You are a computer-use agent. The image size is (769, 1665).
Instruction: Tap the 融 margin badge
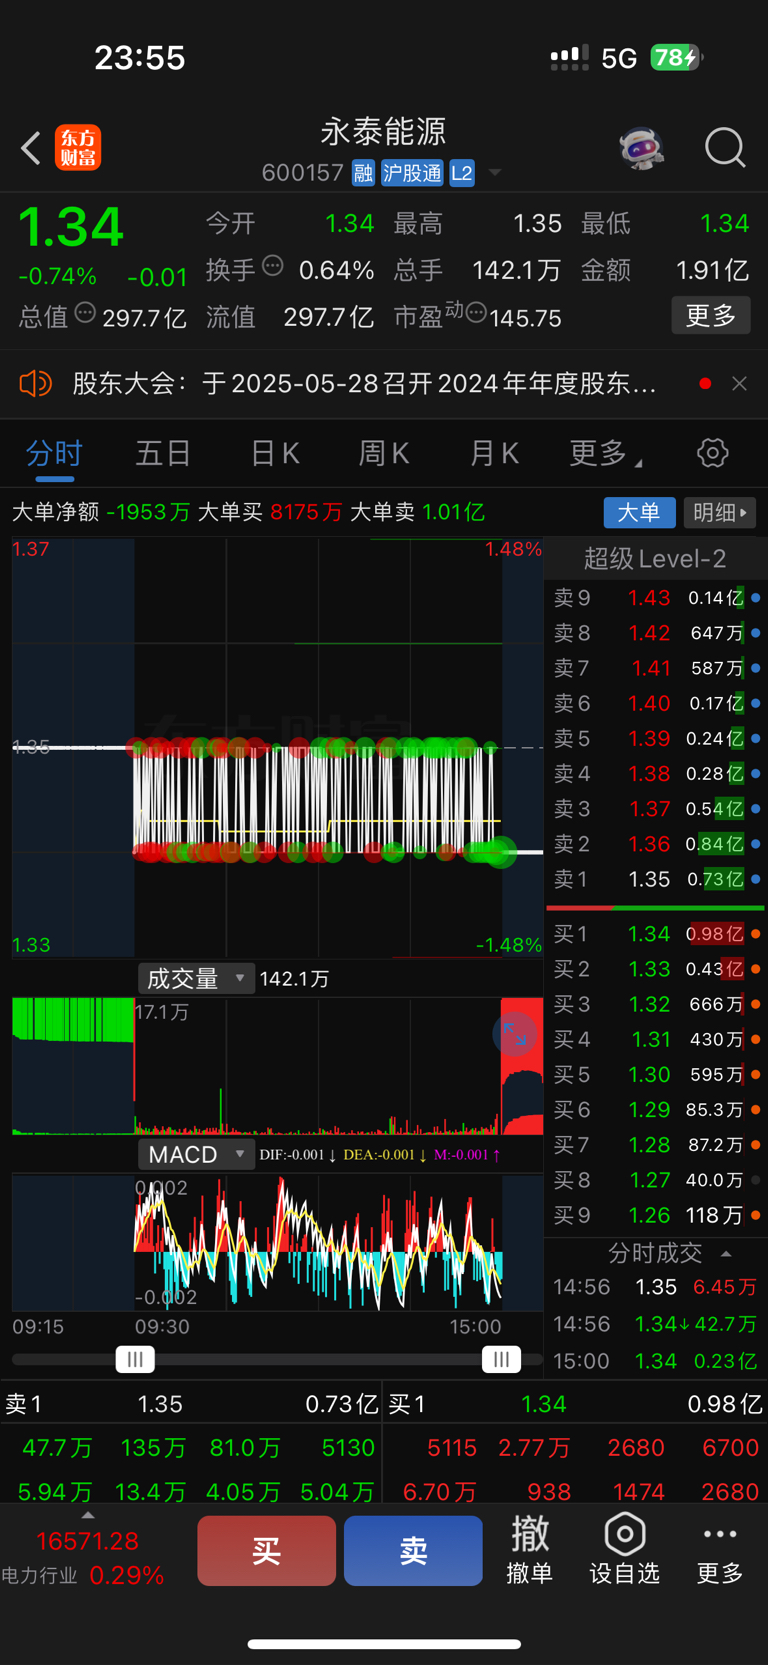coord(363,173)
